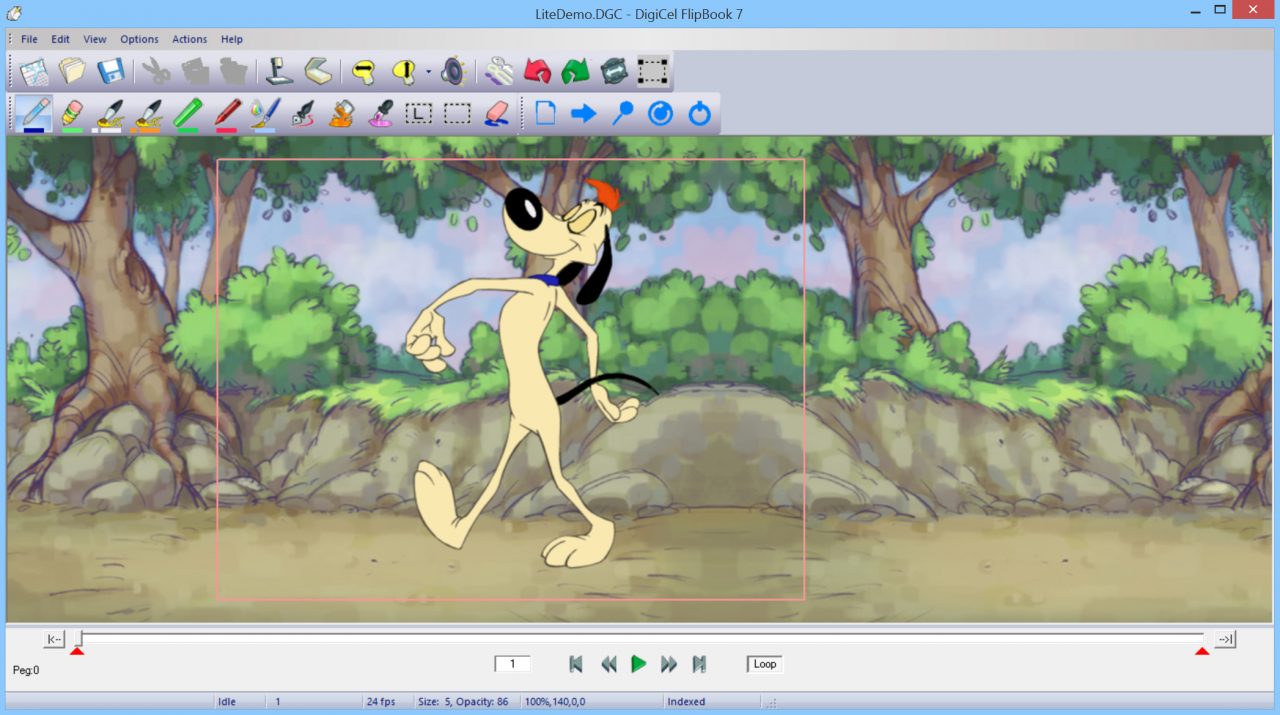The height and width of the screenshot is (715, 1280).
Task: Click the frame number input field
Action: point(512,664)
